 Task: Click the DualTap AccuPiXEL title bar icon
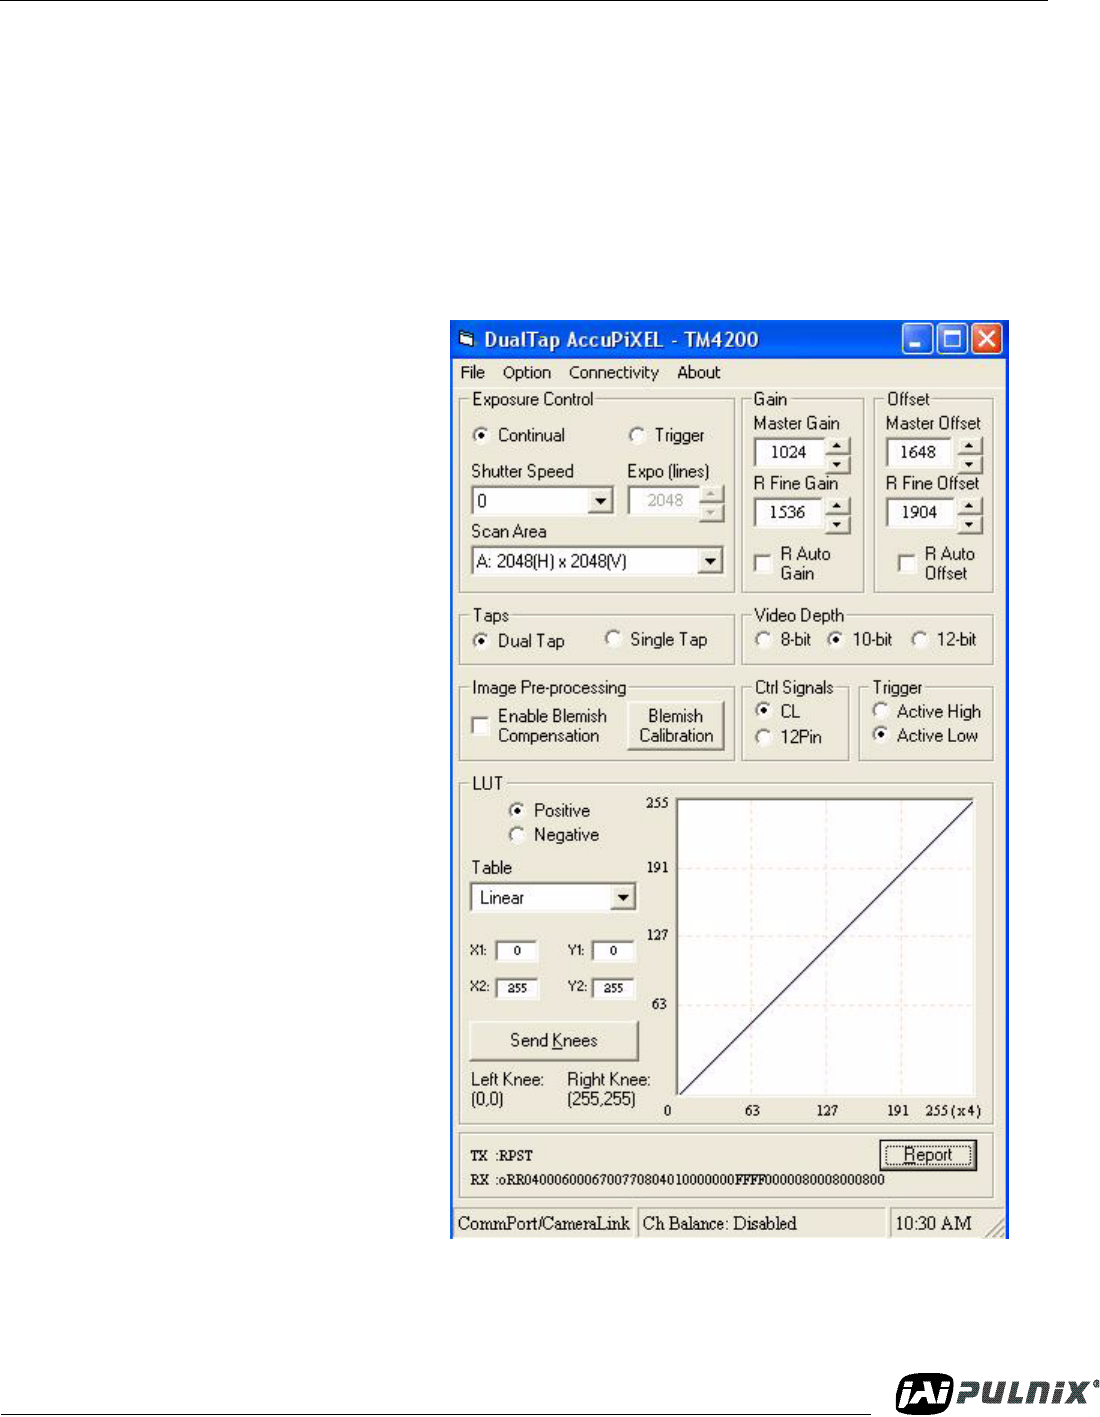(x=466, y=339)
